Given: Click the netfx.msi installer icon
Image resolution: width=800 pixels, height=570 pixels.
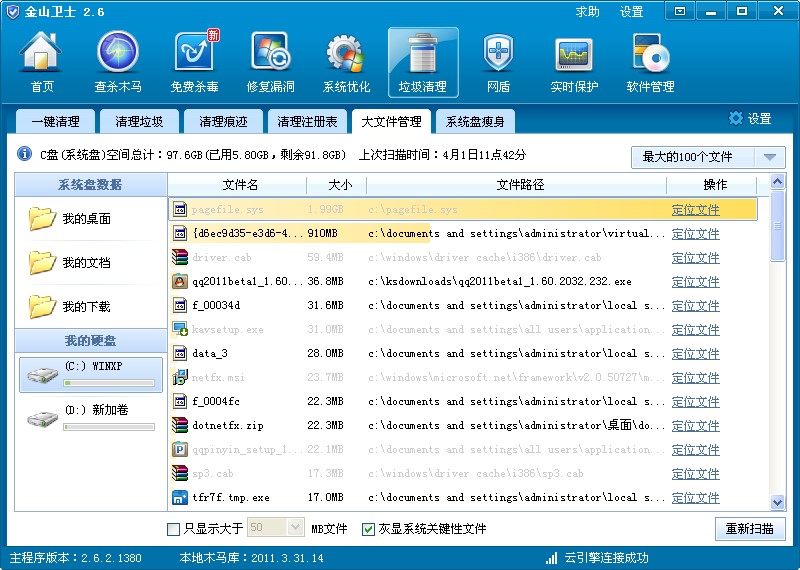Looking at the screenshot, I should pos(180,377).
